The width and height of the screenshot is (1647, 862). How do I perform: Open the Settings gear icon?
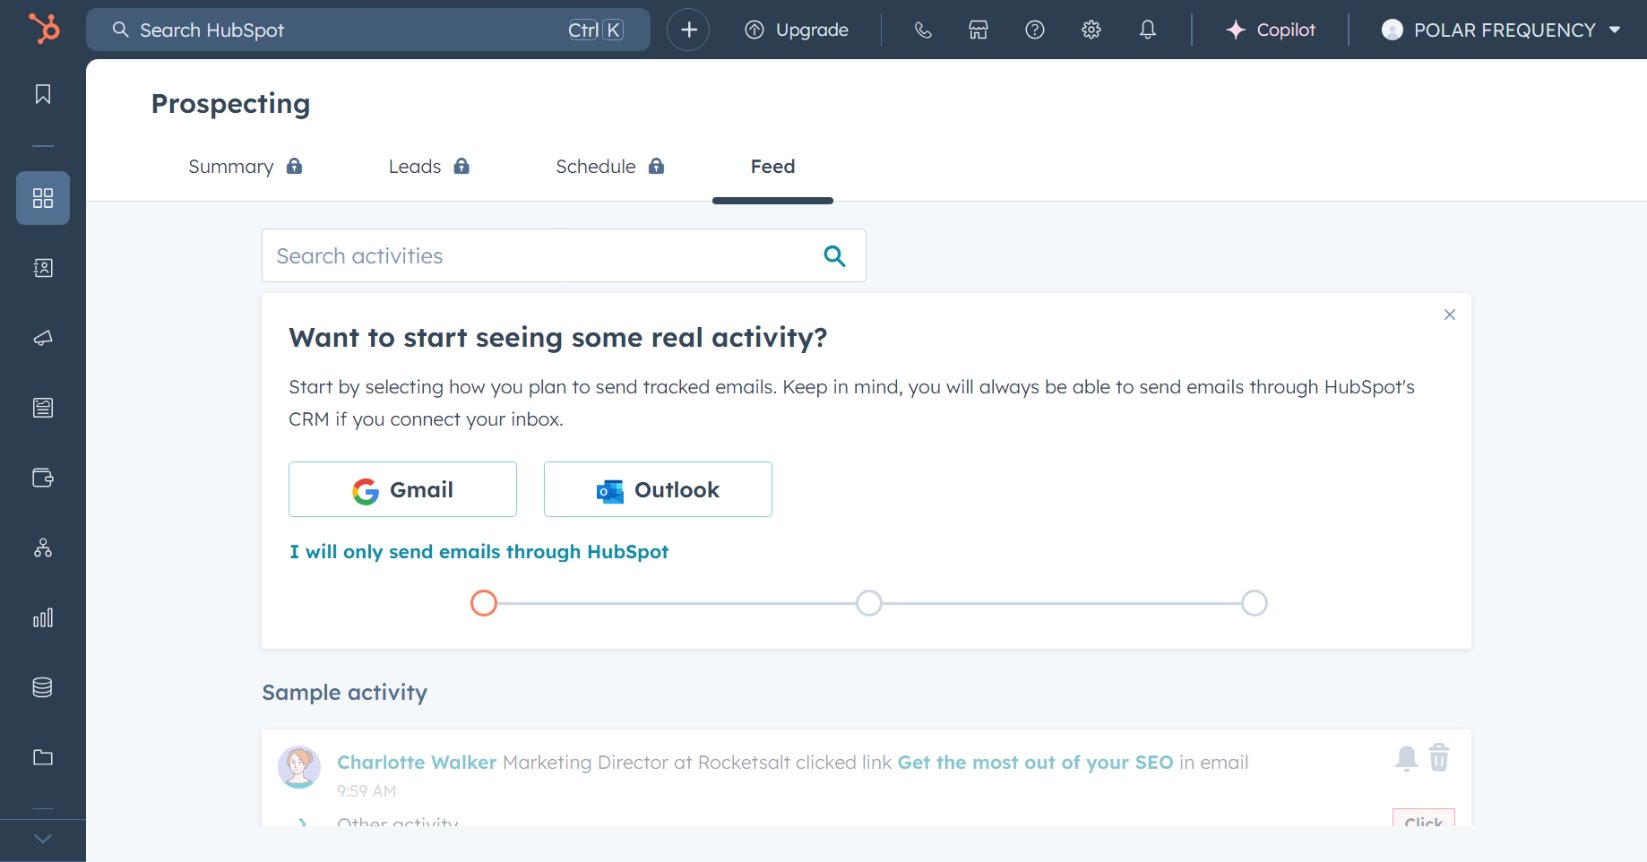1091,30
